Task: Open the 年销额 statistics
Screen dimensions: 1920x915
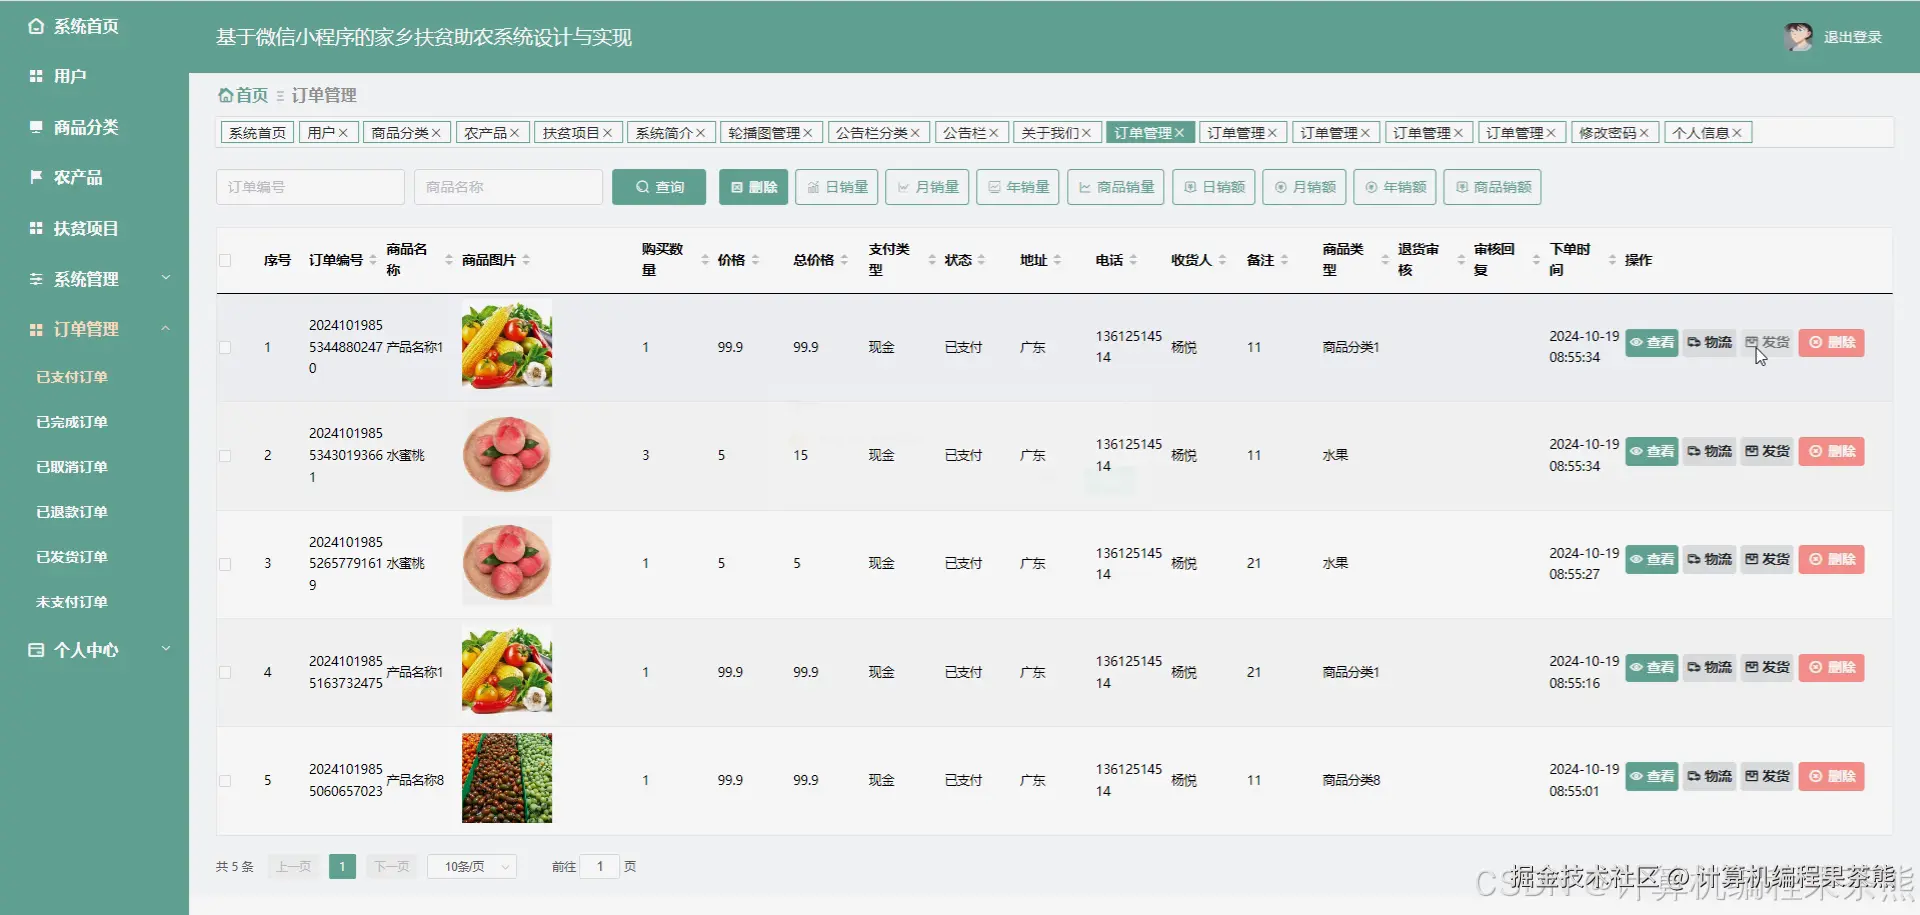Action: click(1395, 187)
